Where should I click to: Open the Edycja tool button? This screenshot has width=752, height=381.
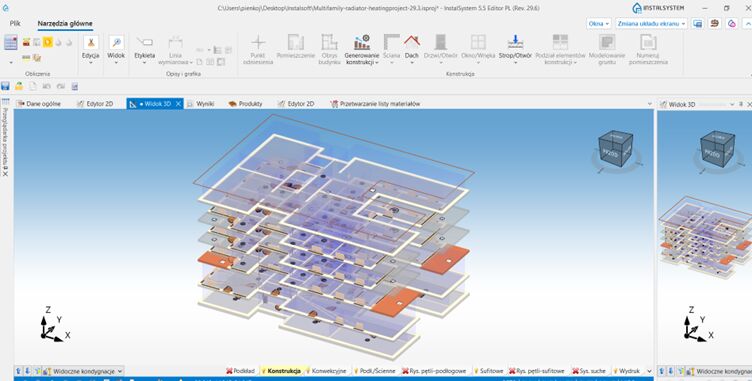click(x=91, y=48)
